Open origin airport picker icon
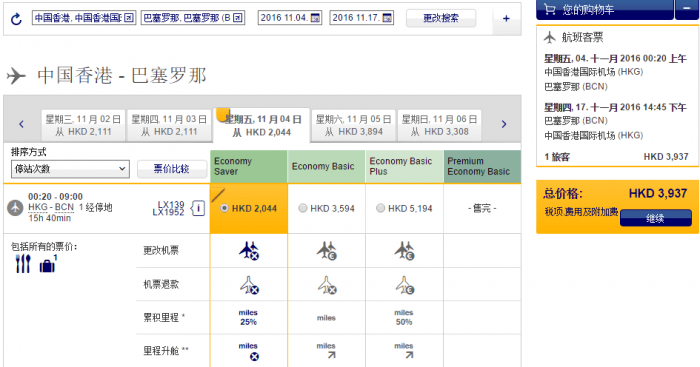700x367 pixels. pyautogui.click(x=129, y=18)
